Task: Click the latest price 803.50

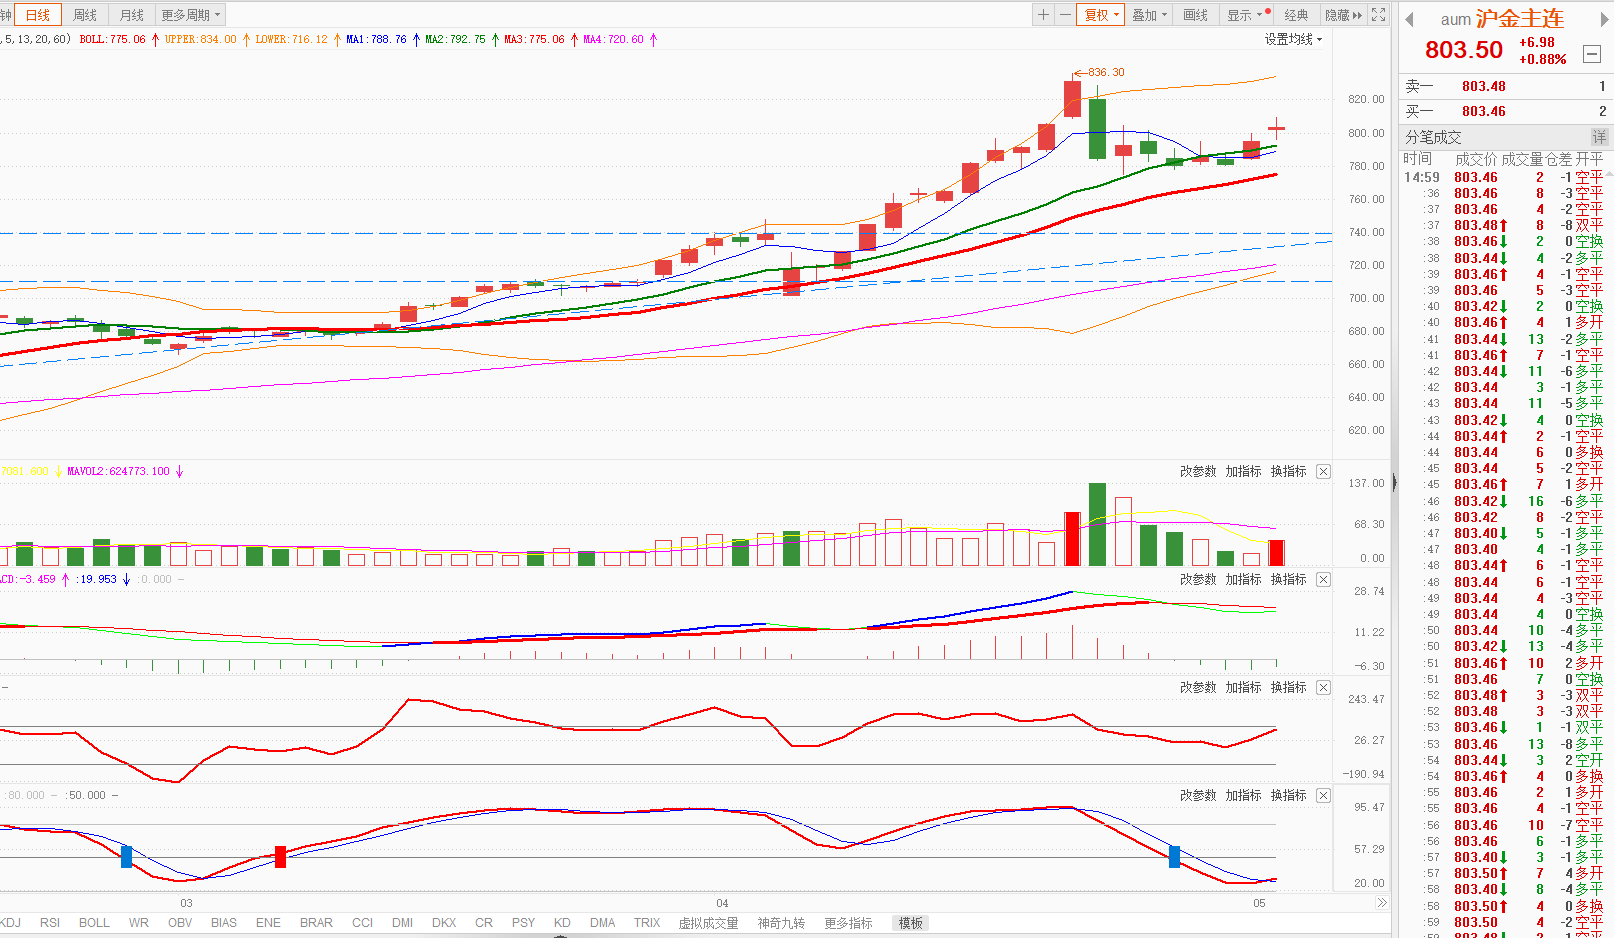Action: [1463, 50]
